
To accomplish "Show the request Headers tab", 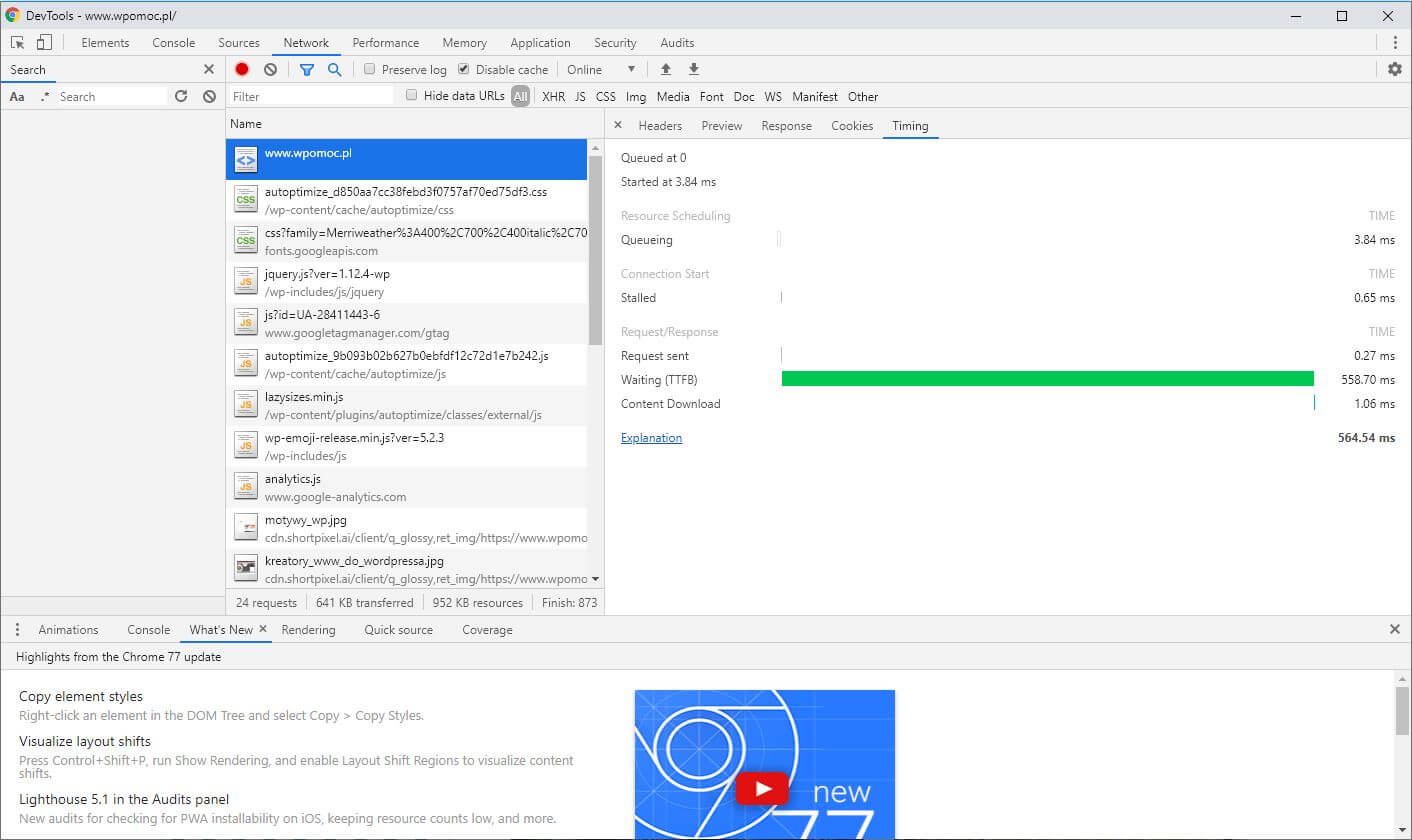I will 660,126.
